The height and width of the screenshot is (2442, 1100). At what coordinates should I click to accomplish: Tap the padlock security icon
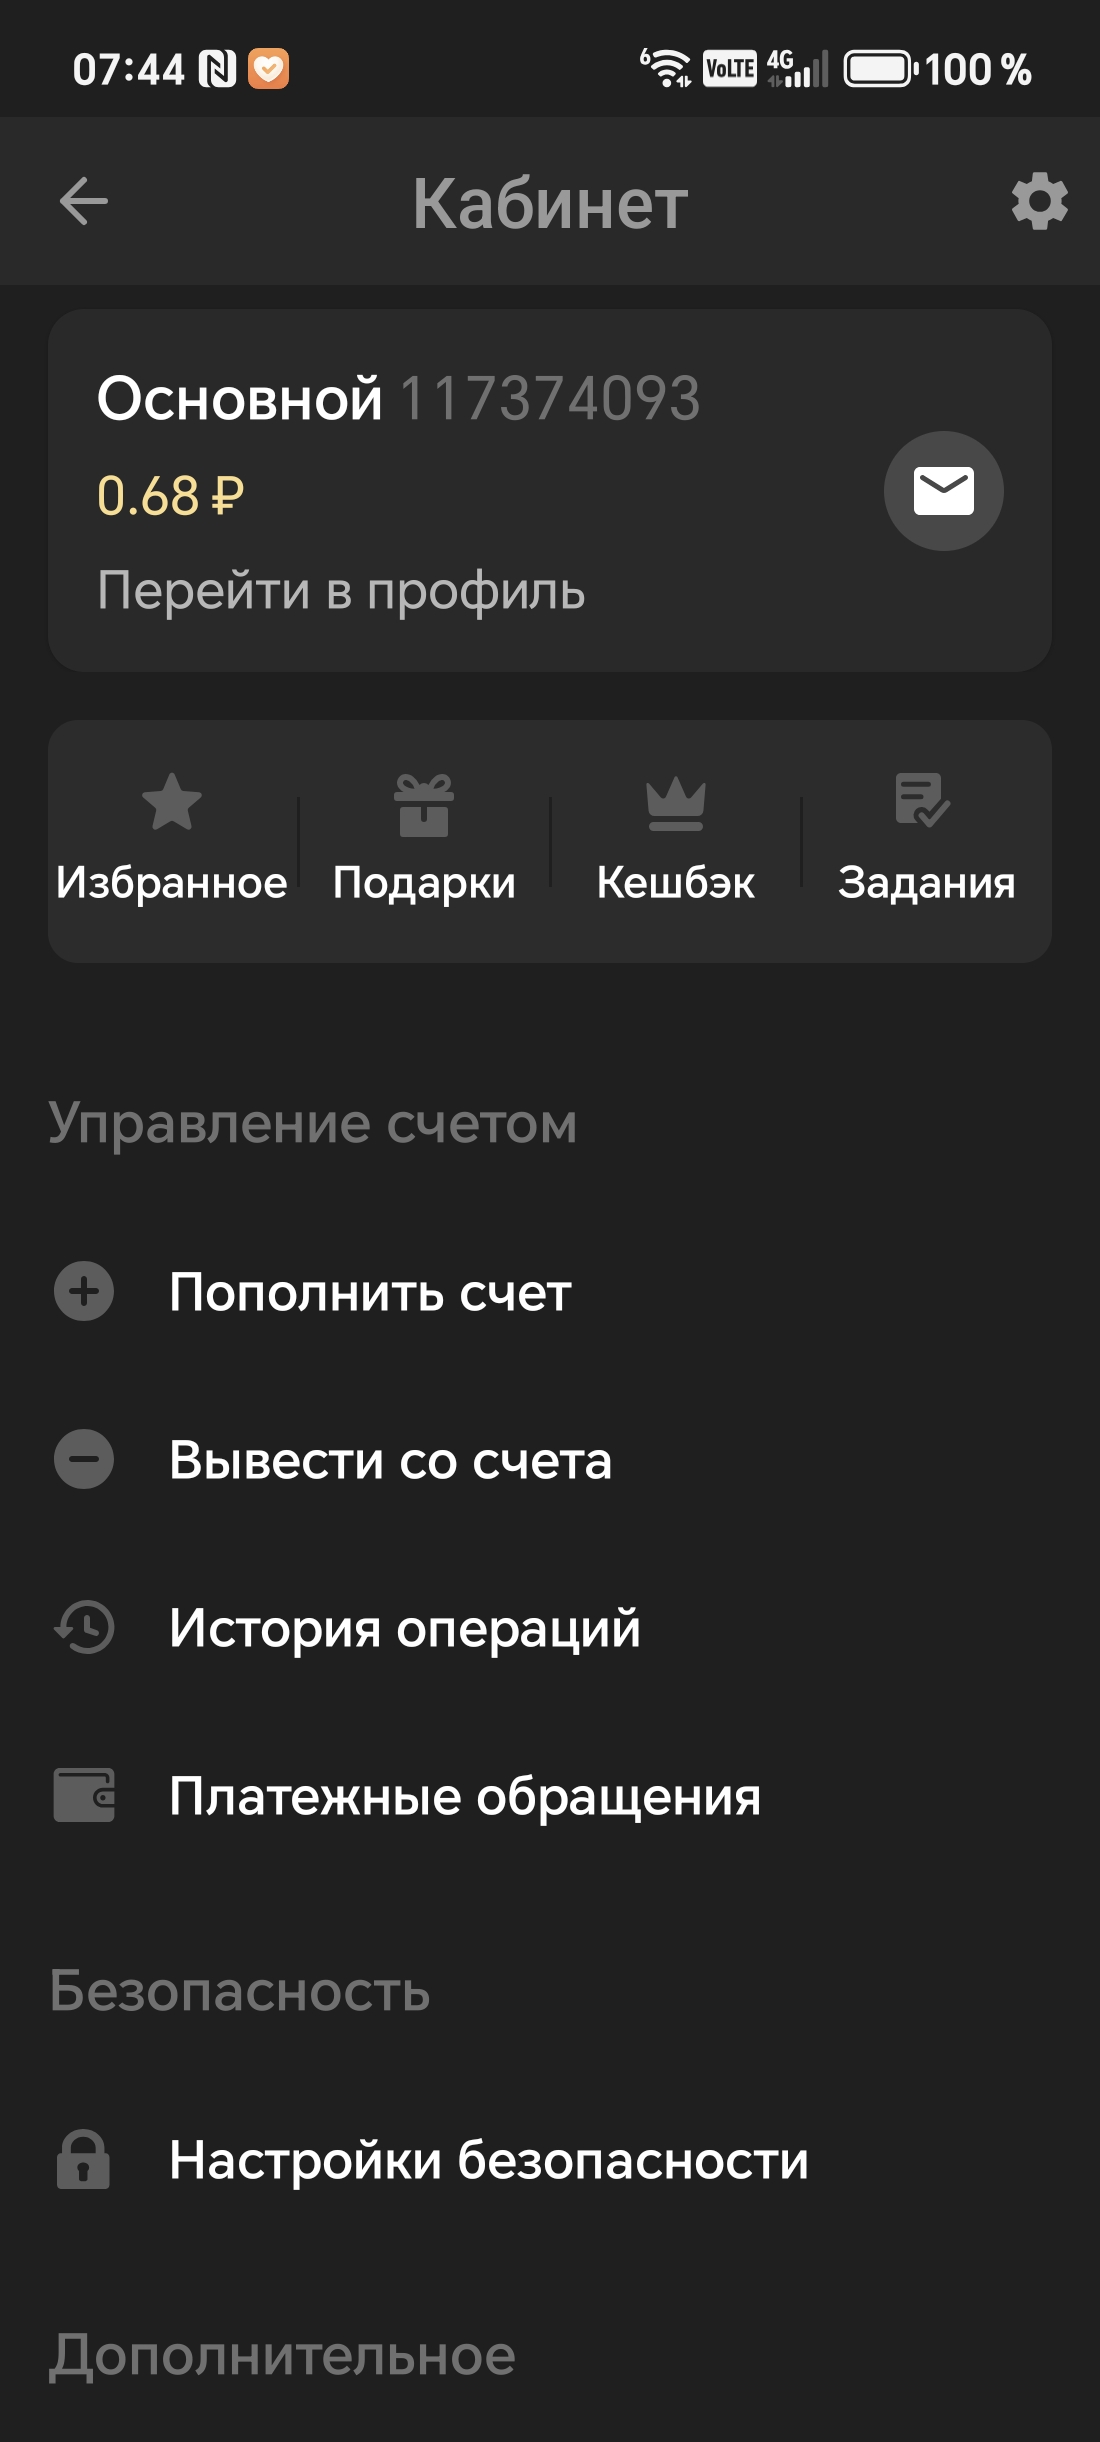84,2159
